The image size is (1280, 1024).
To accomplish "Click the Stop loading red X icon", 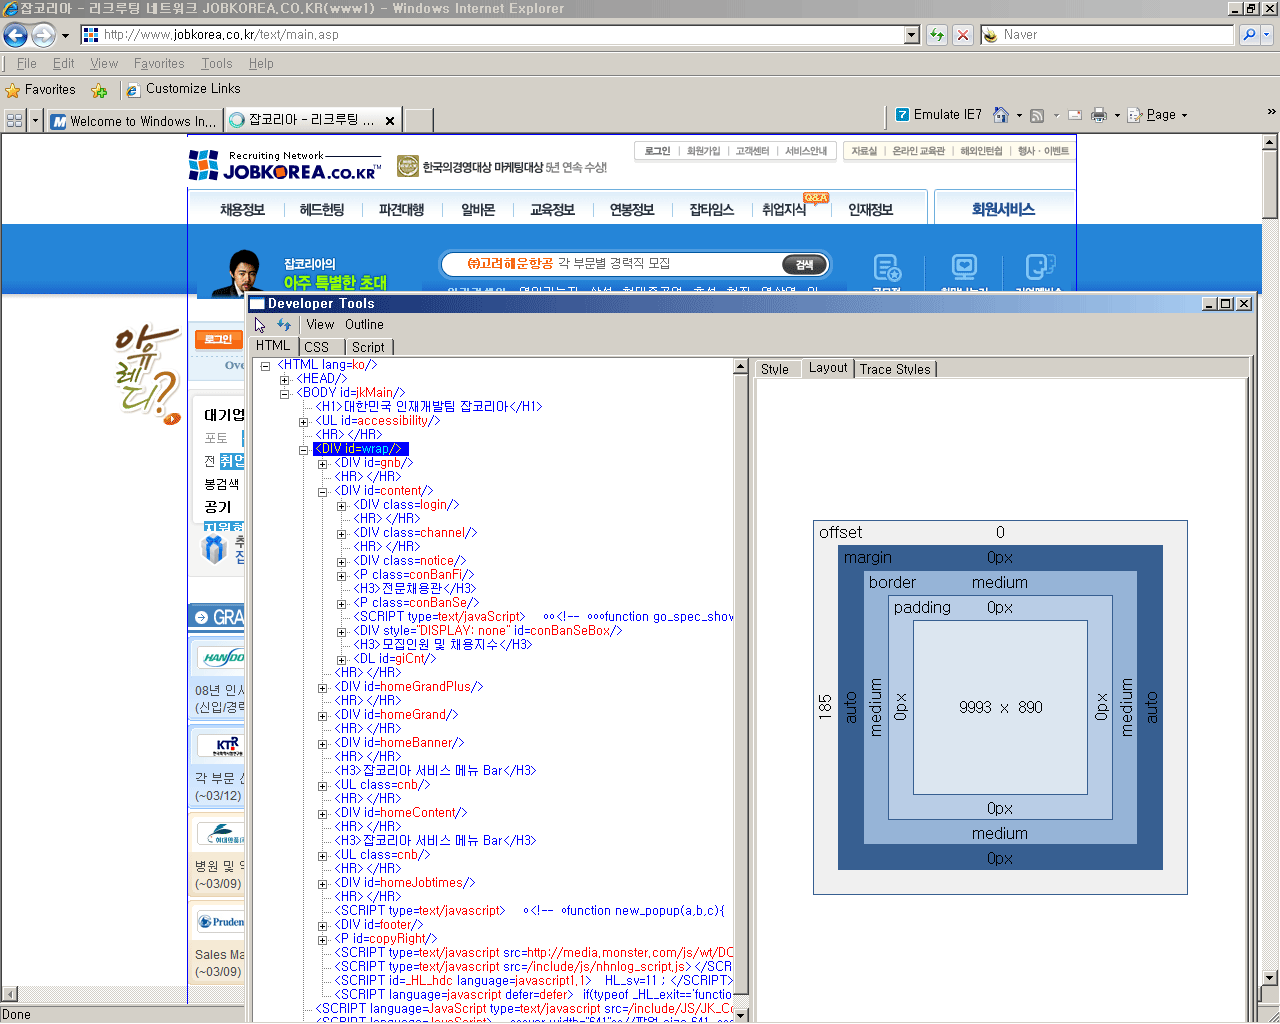I will coord(962,35).
